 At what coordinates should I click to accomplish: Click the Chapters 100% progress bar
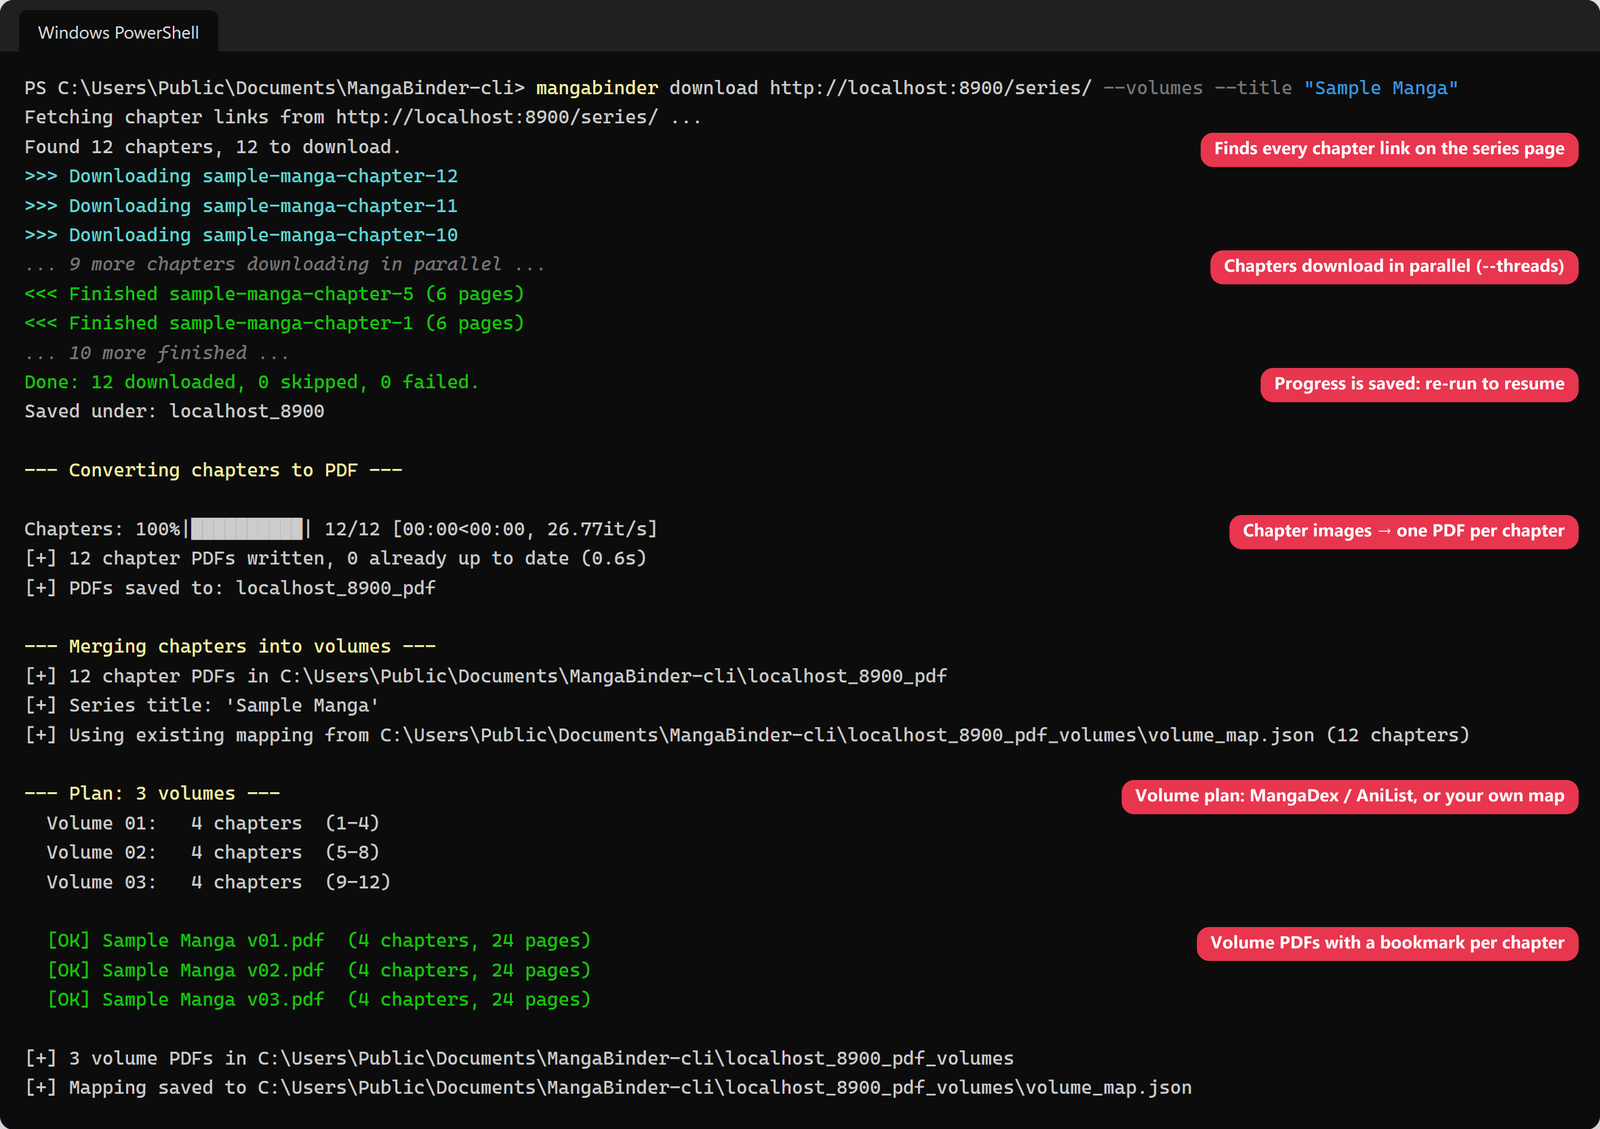(x=341, y=529)
